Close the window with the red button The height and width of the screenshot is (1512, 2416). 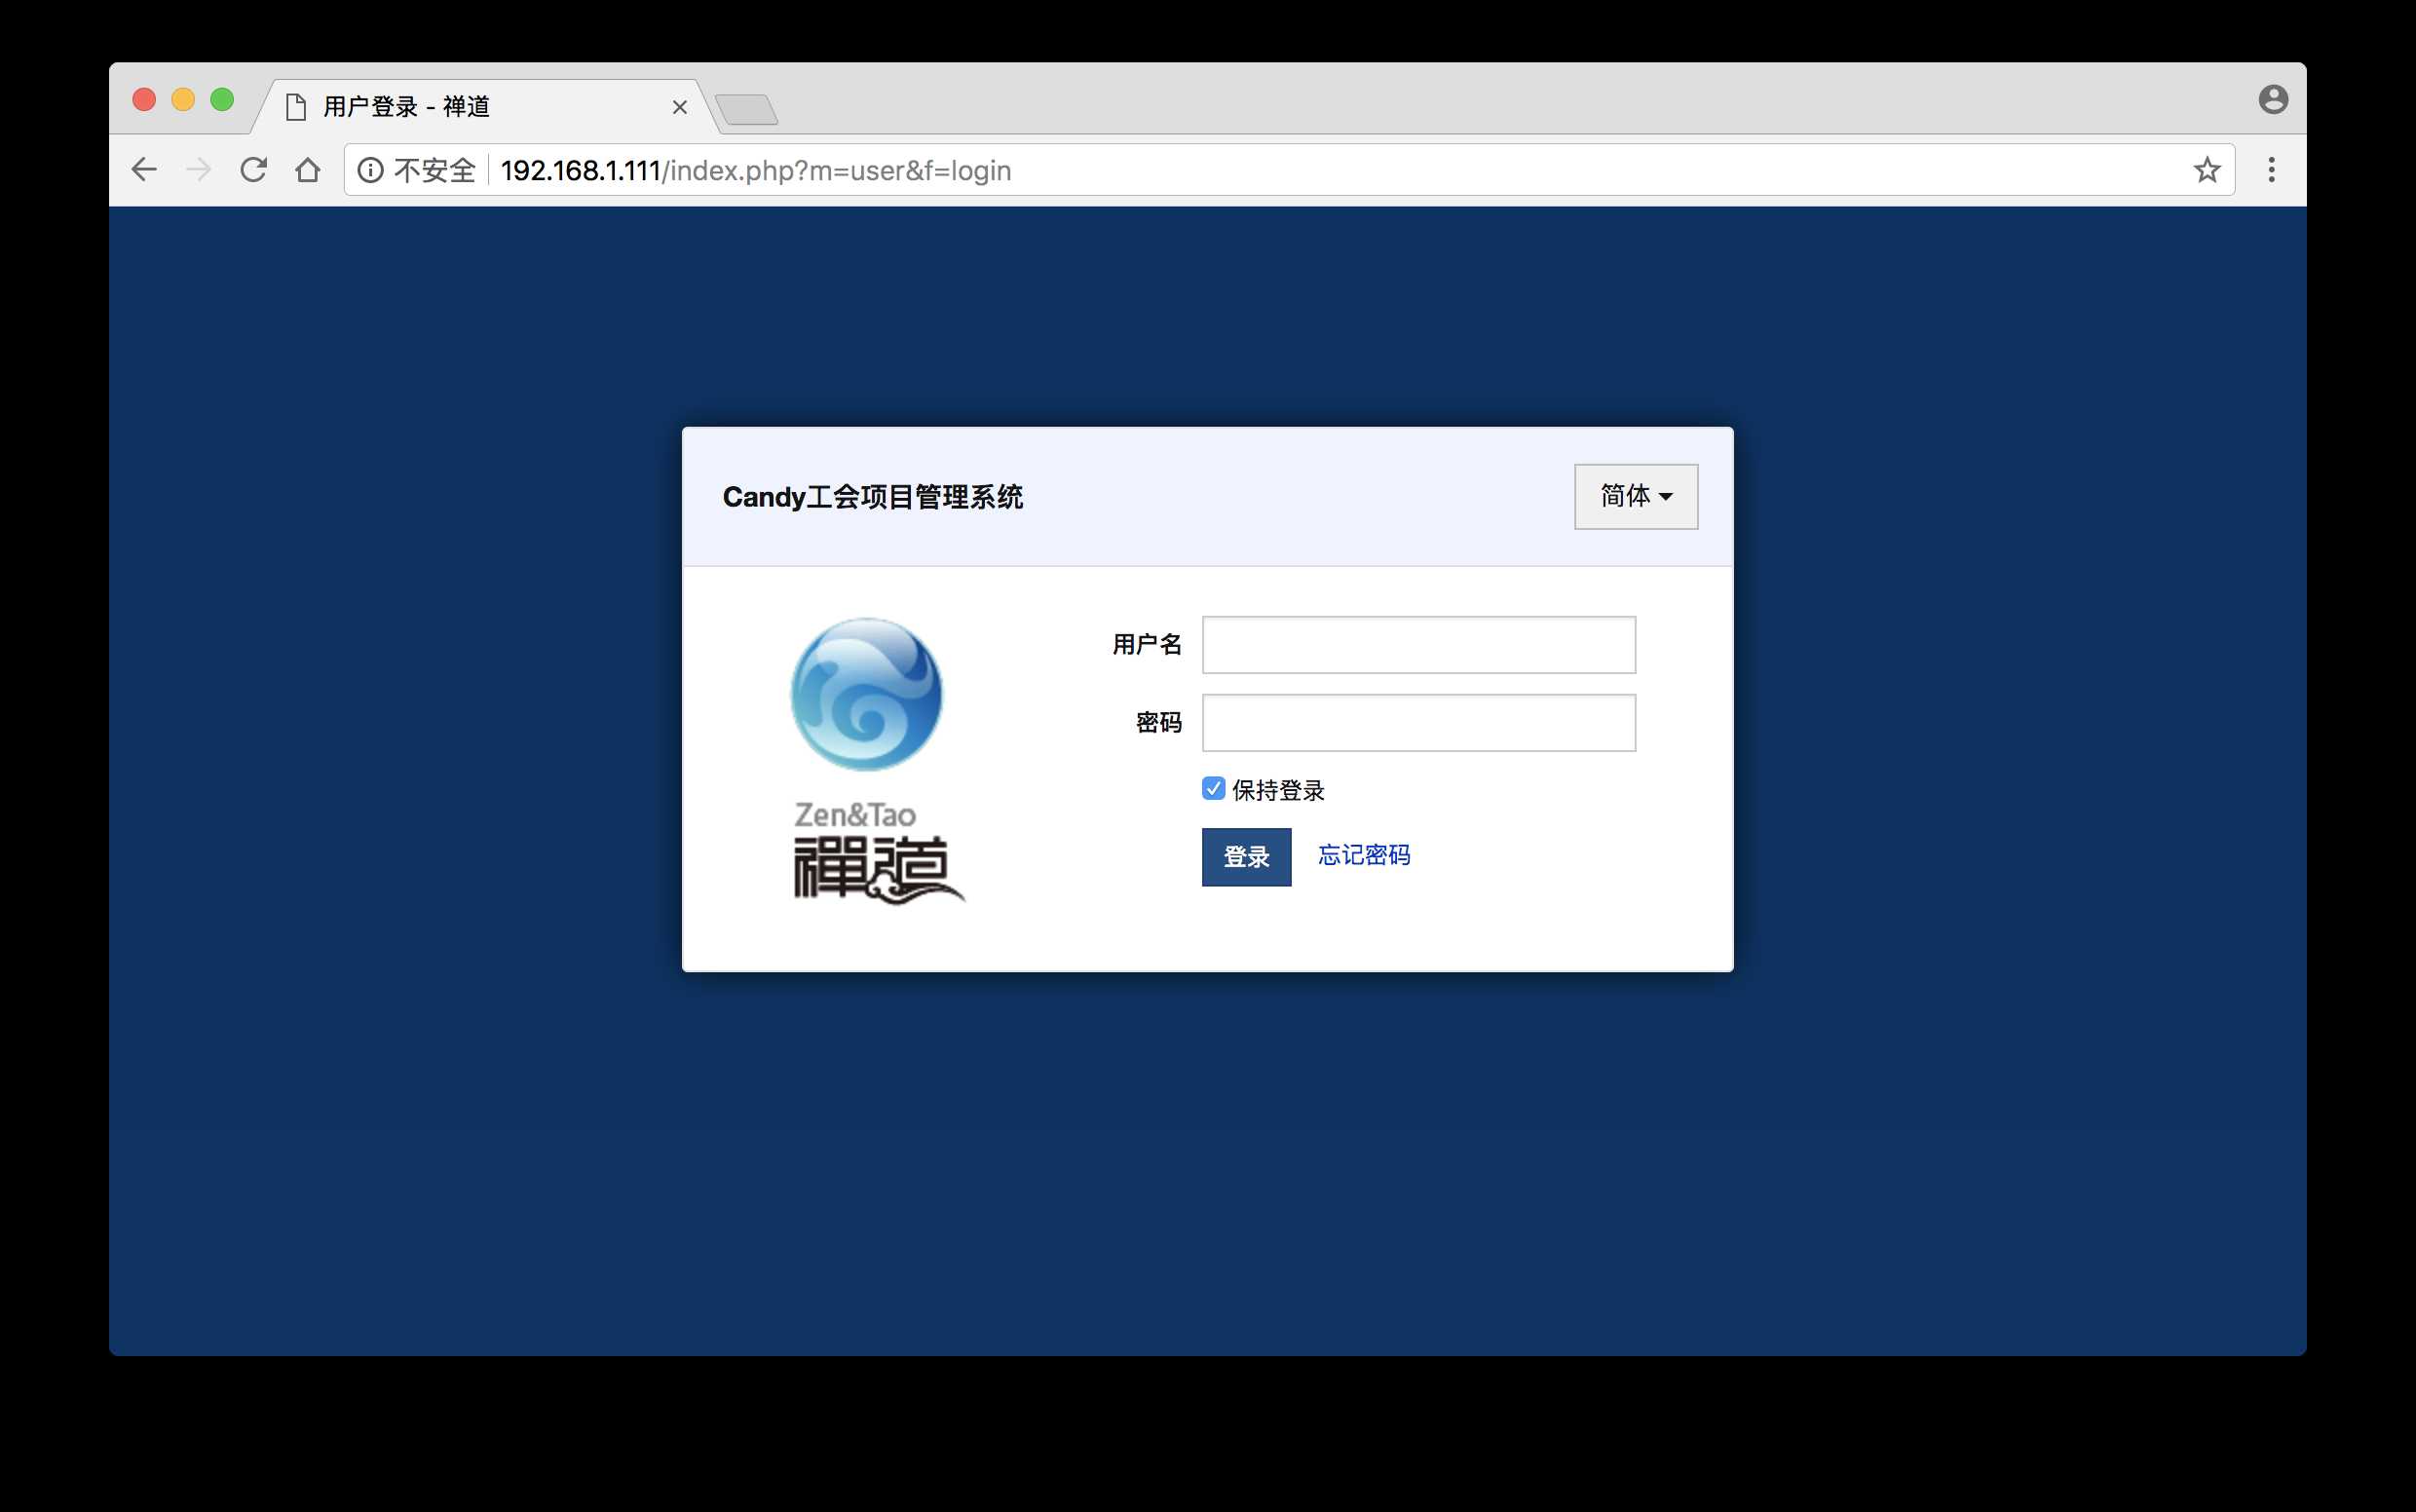tap(144, 100)
